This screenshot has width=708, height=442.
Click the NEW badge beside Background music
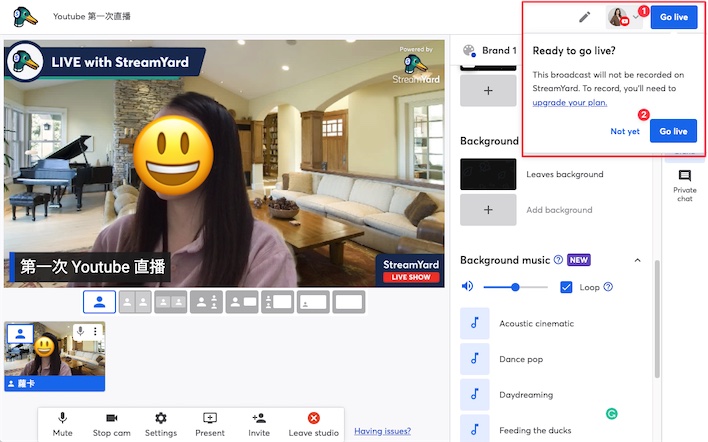(578, 260)
